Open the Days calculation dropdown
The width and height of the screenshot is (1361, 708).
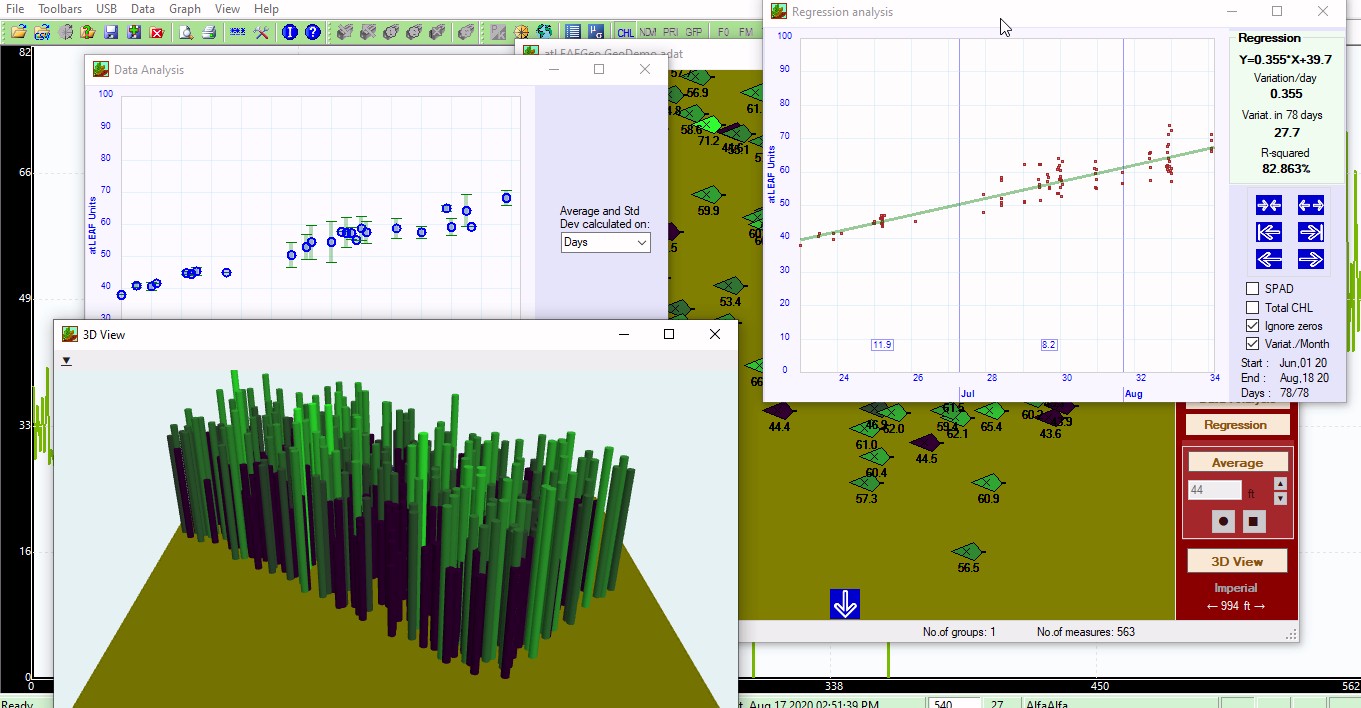605,242
